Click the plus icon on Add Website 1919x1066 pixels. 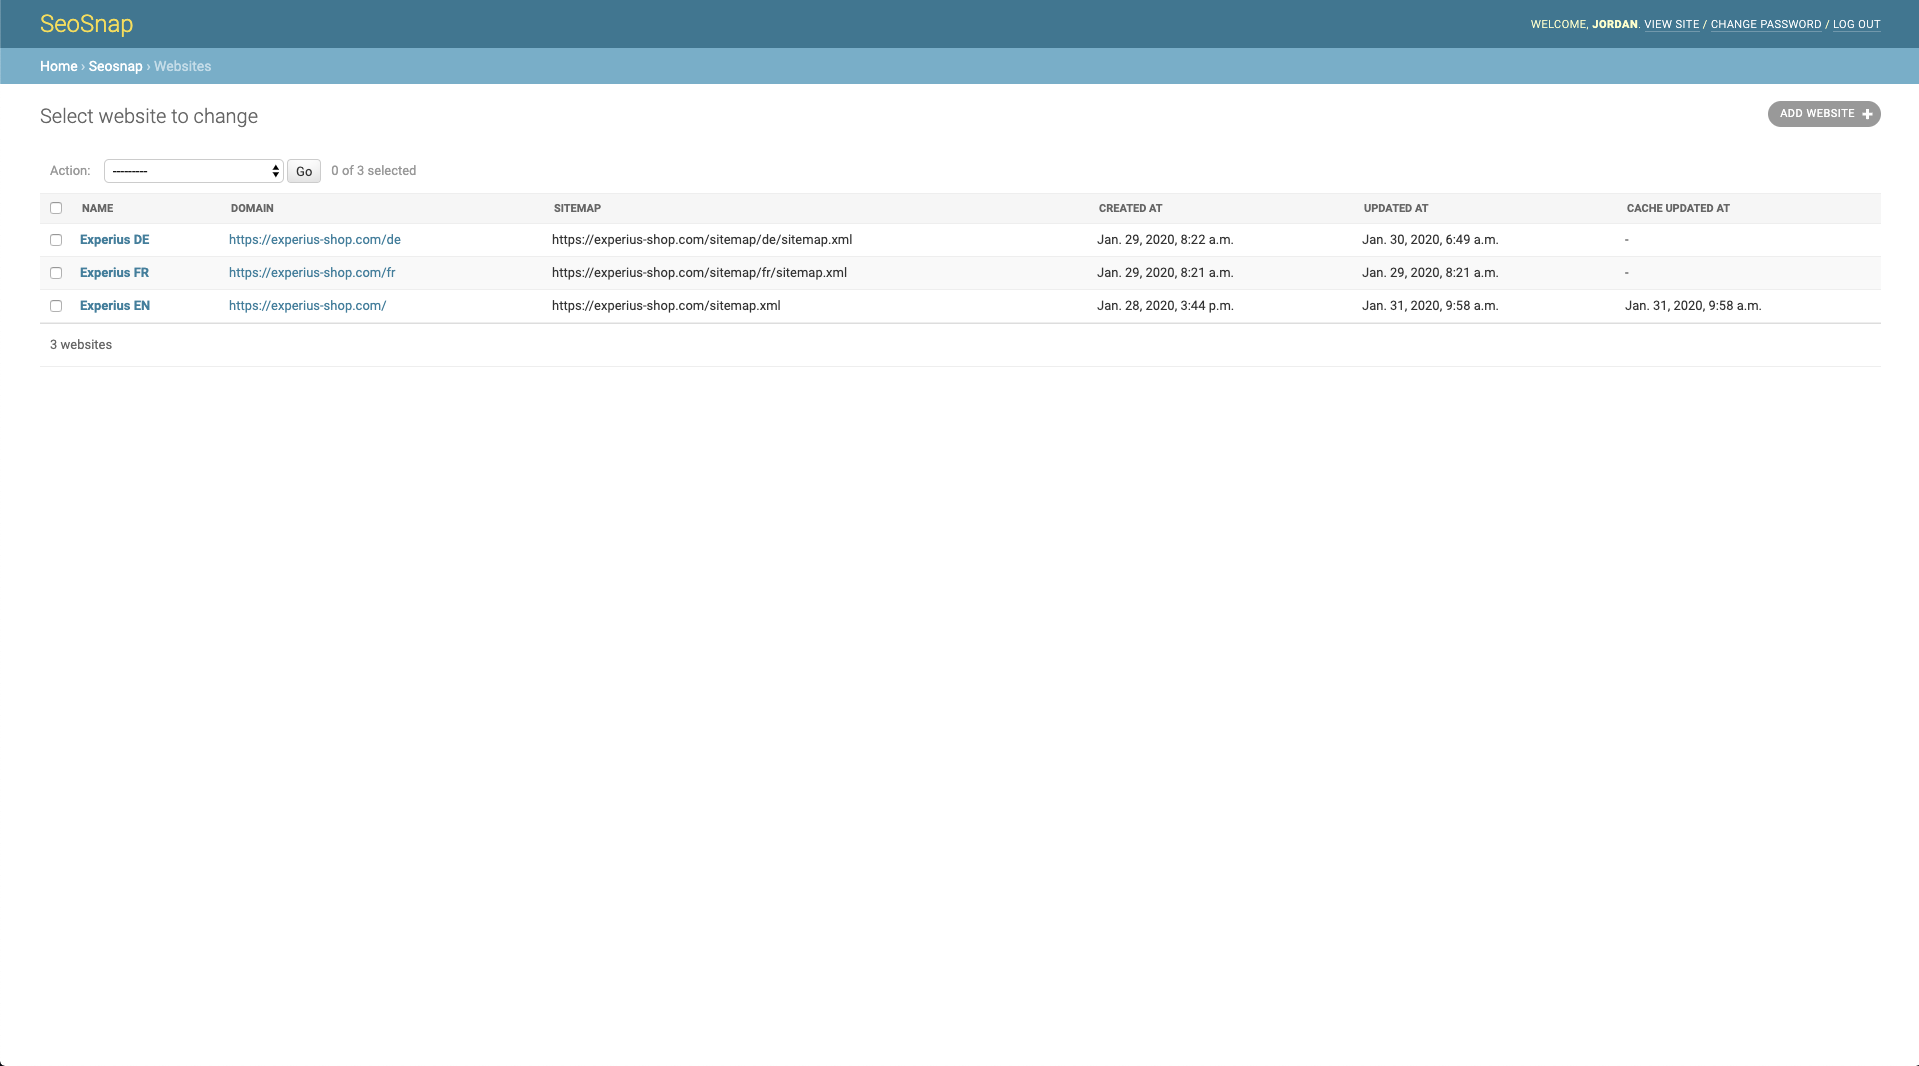click(1866, 114)
